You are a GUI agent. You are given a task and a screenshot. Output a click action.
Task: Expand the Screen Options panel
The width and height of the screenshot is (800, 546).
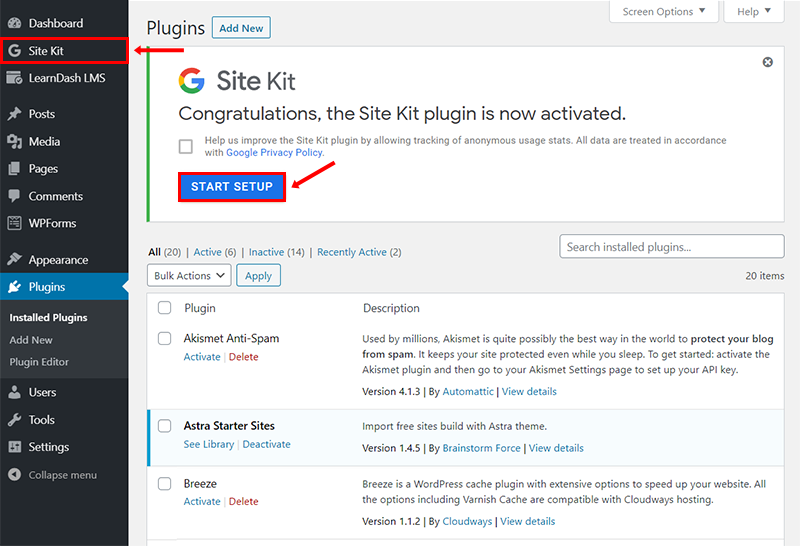[664, 12]
